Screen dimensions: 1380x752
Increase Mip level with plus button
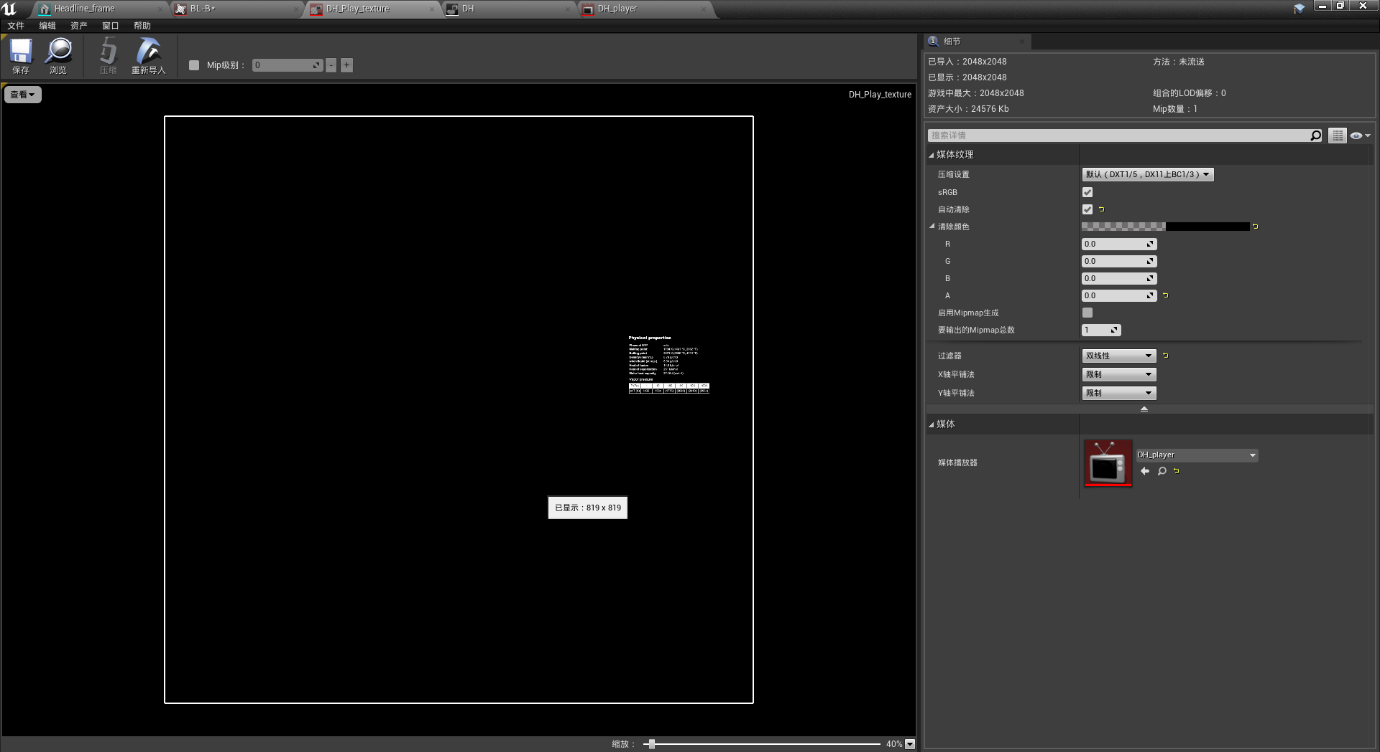347,65
